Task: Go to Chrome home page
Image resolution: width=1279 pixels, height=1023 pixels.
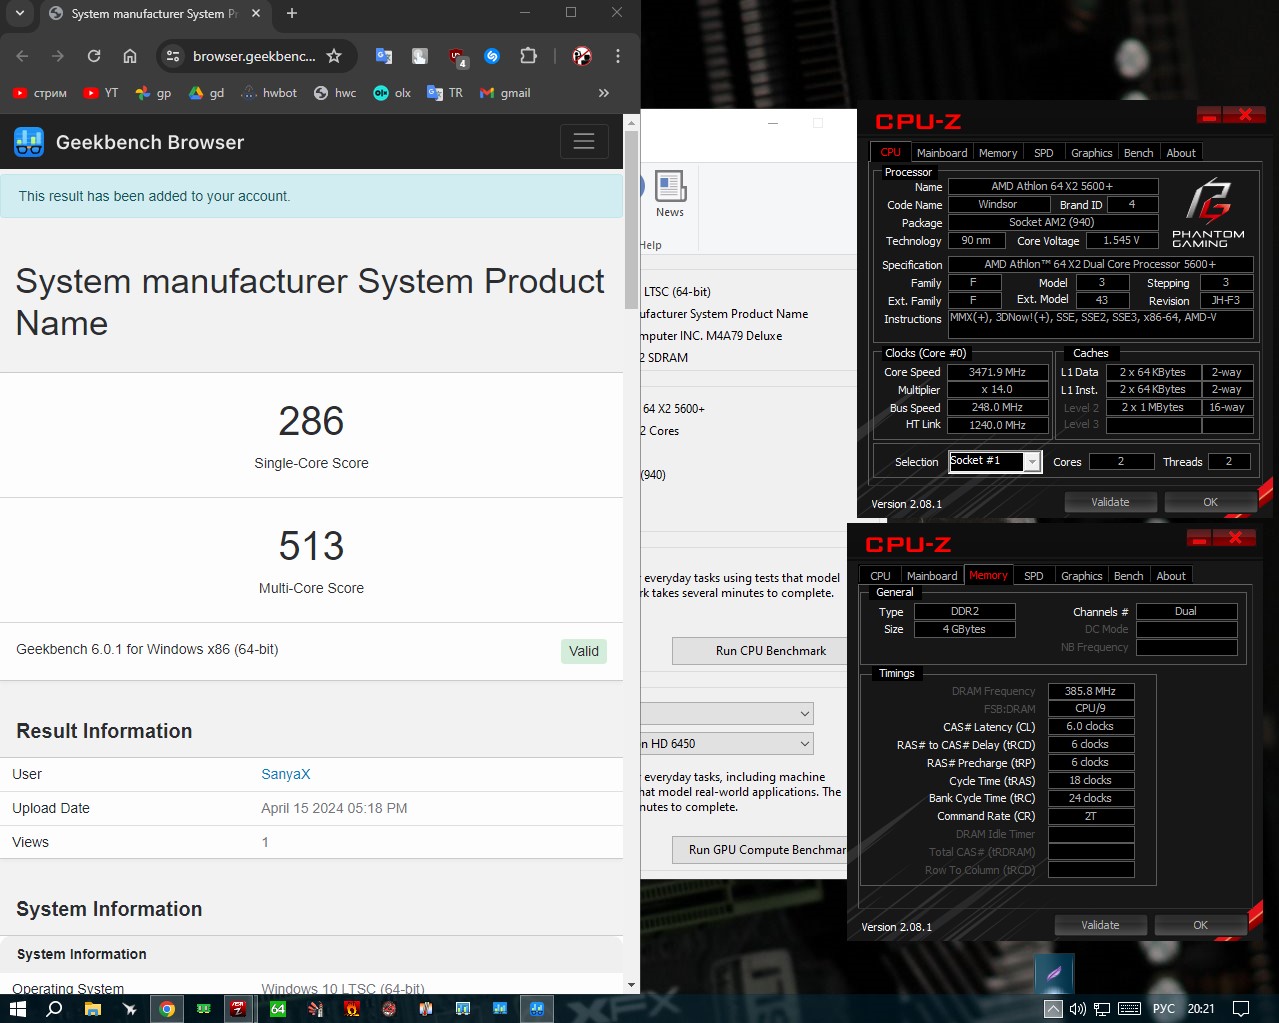Action: coord(130,56)
